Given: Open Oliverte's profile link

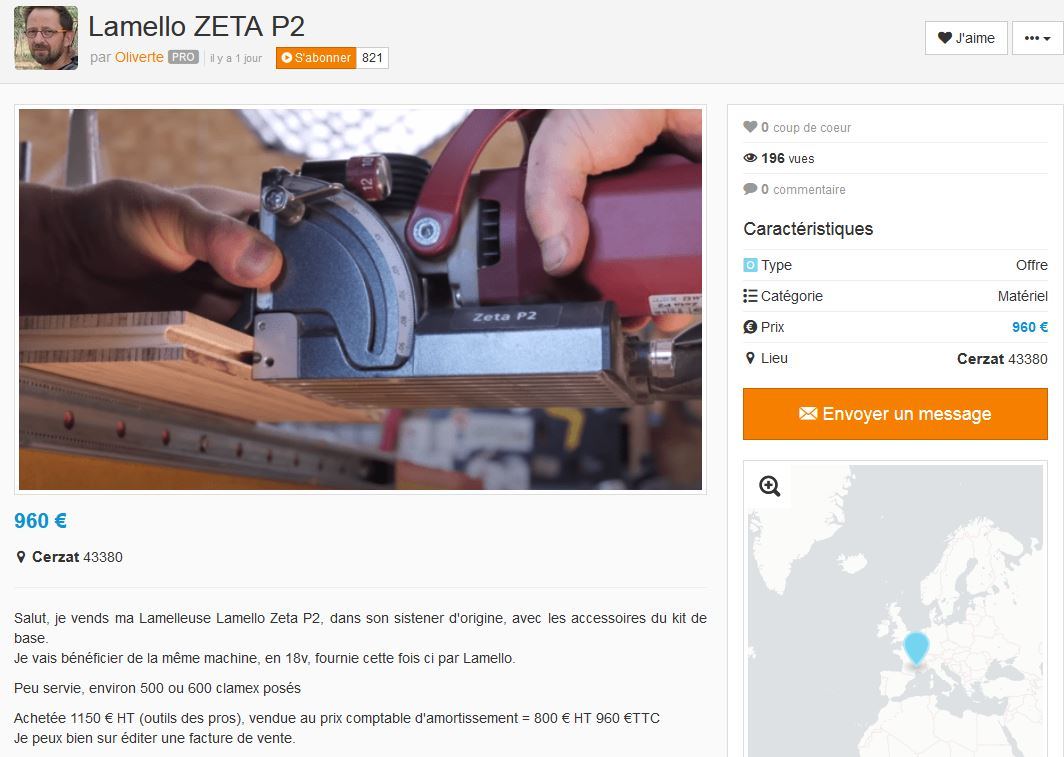Looking at the screenshot, I should tap(139, 58).
